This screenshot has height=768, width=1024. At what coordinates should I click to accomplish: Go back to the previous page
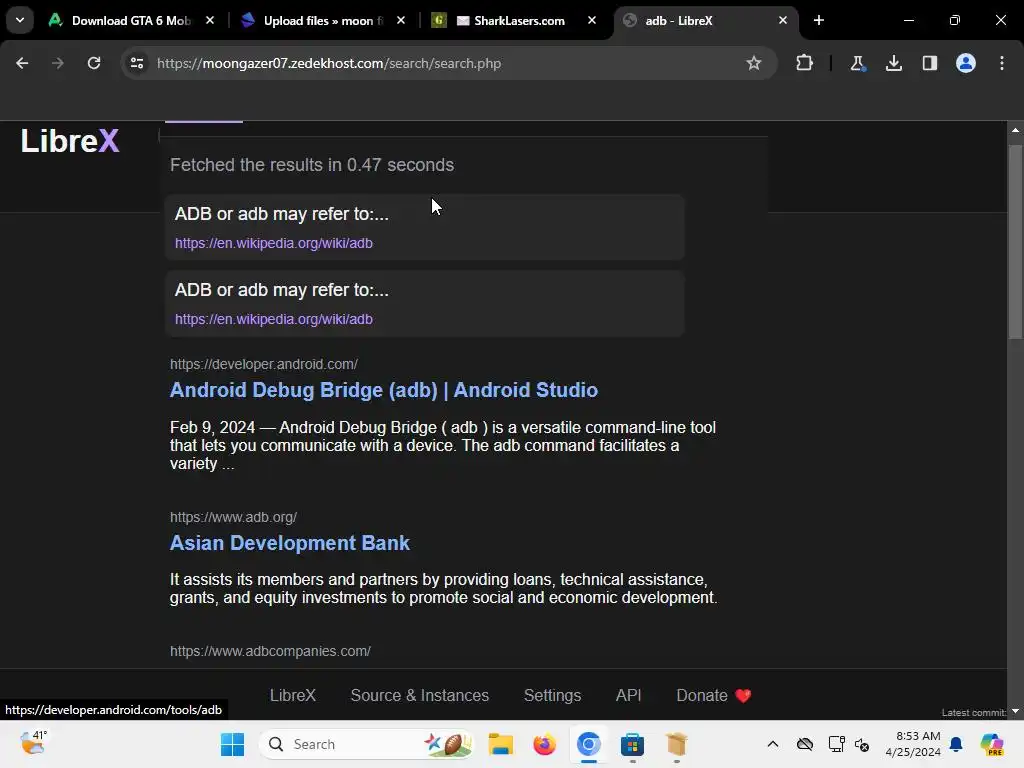pyautogui.click(x=22, y=63)
